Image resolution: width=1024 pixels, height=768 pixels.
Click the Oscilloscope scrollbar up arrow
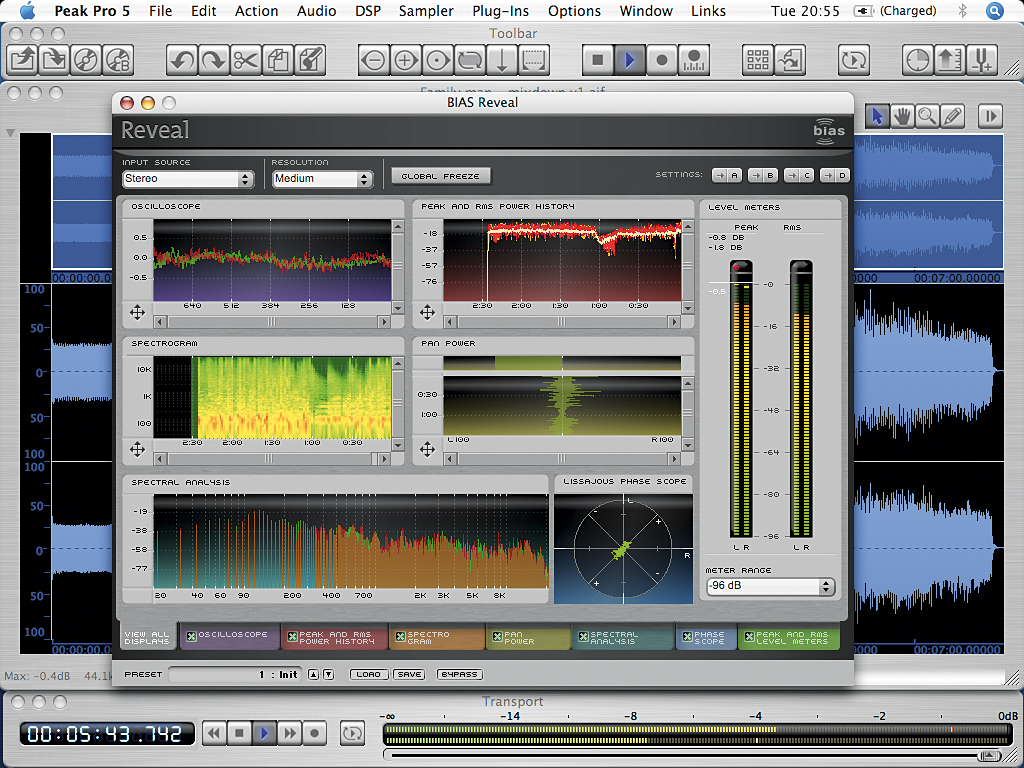(x=398, y=226)
